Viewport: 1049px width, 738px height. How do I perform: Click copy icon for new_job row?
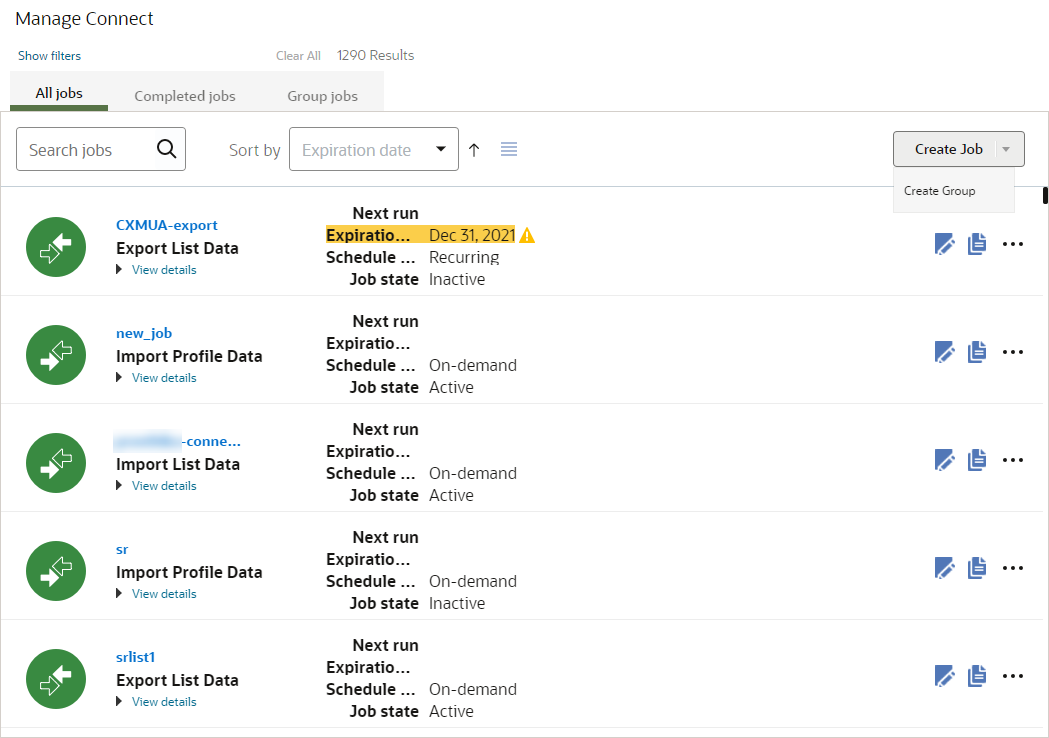(x=977, y=351)
